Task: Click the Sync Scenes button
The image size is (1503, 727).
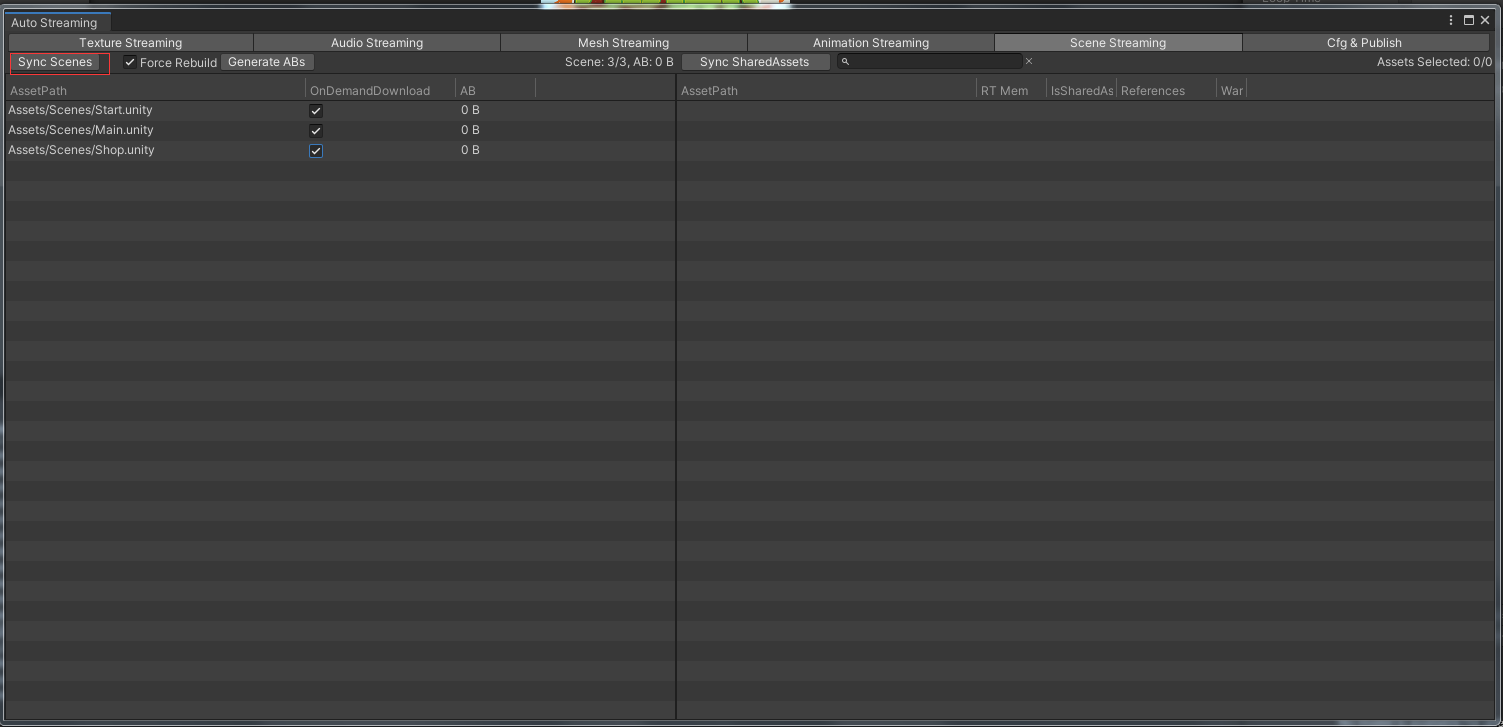Action: (x=55, y=62)
